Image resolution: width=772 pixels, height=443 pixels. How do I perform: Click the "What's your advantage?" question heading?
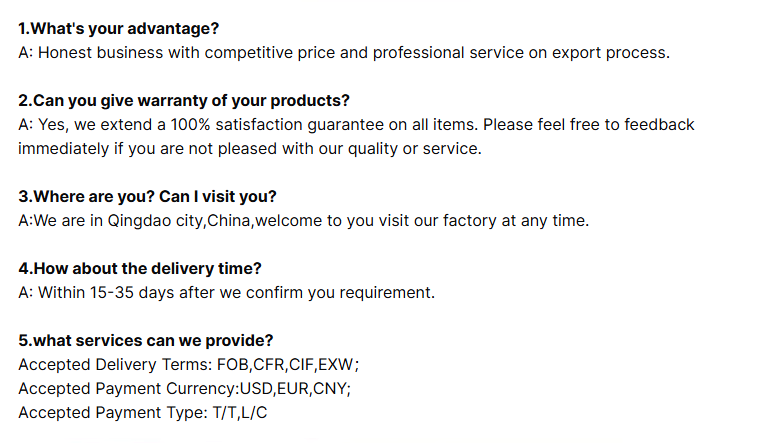[x=118, y=28]
